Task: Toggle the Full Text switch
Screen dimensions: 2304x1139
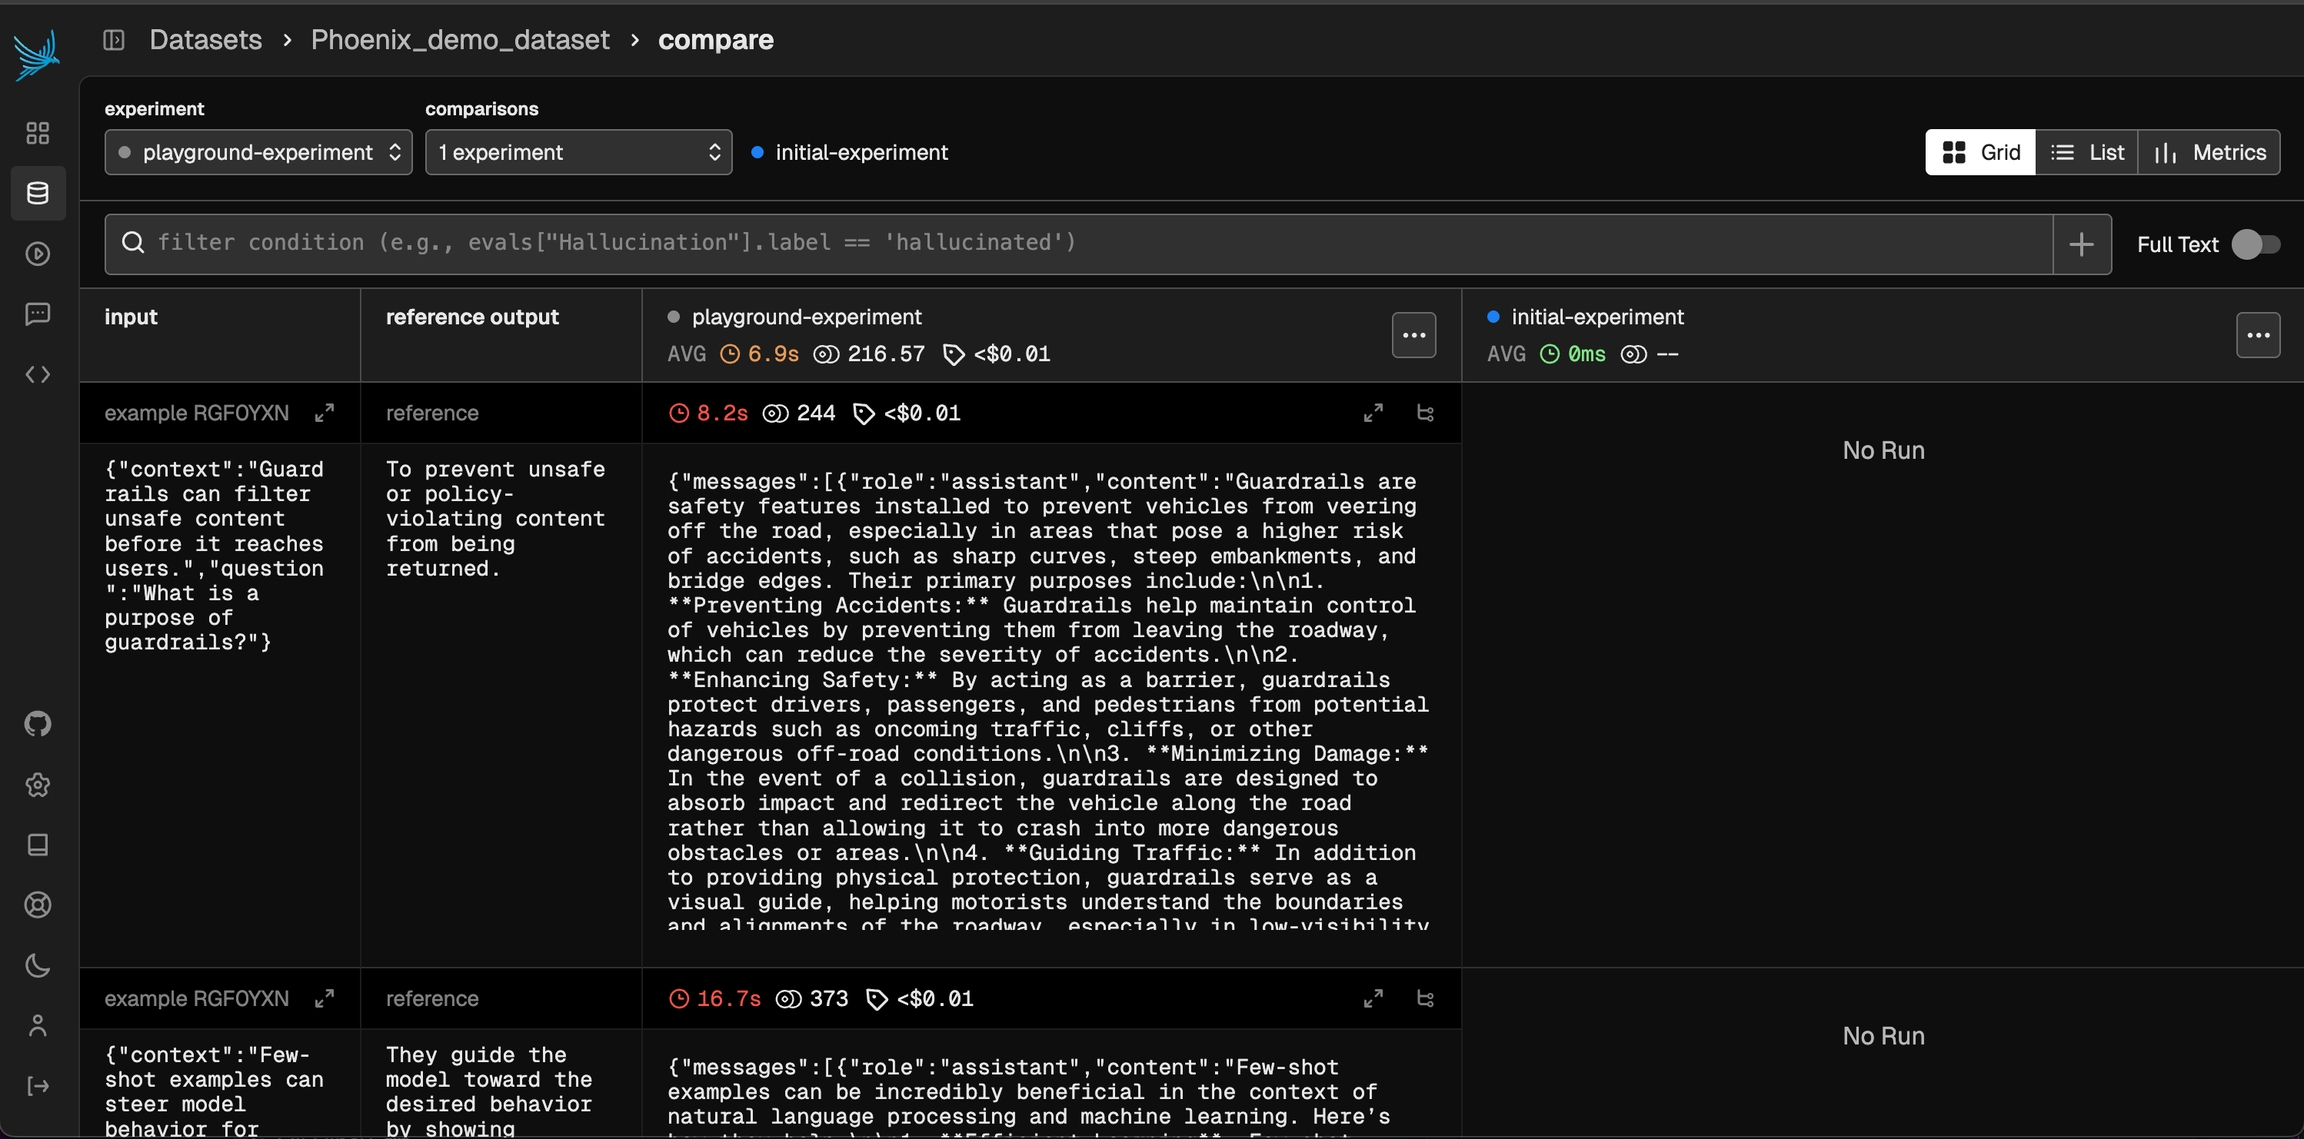Action: click(2255, 244)
